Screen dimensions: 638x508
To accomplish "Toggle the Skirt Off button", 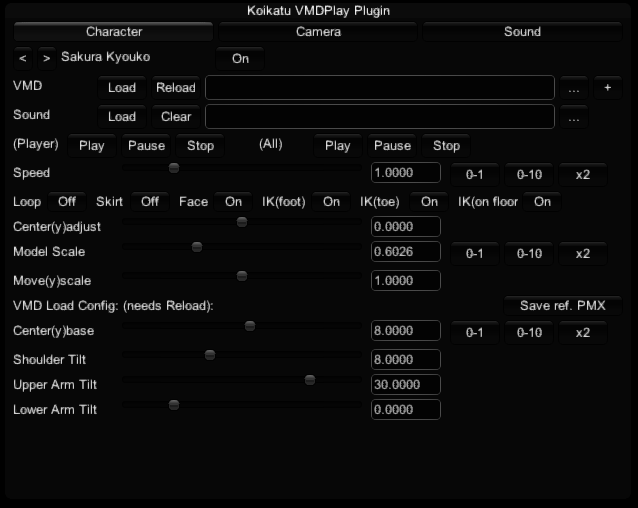I will coord(150,201).
